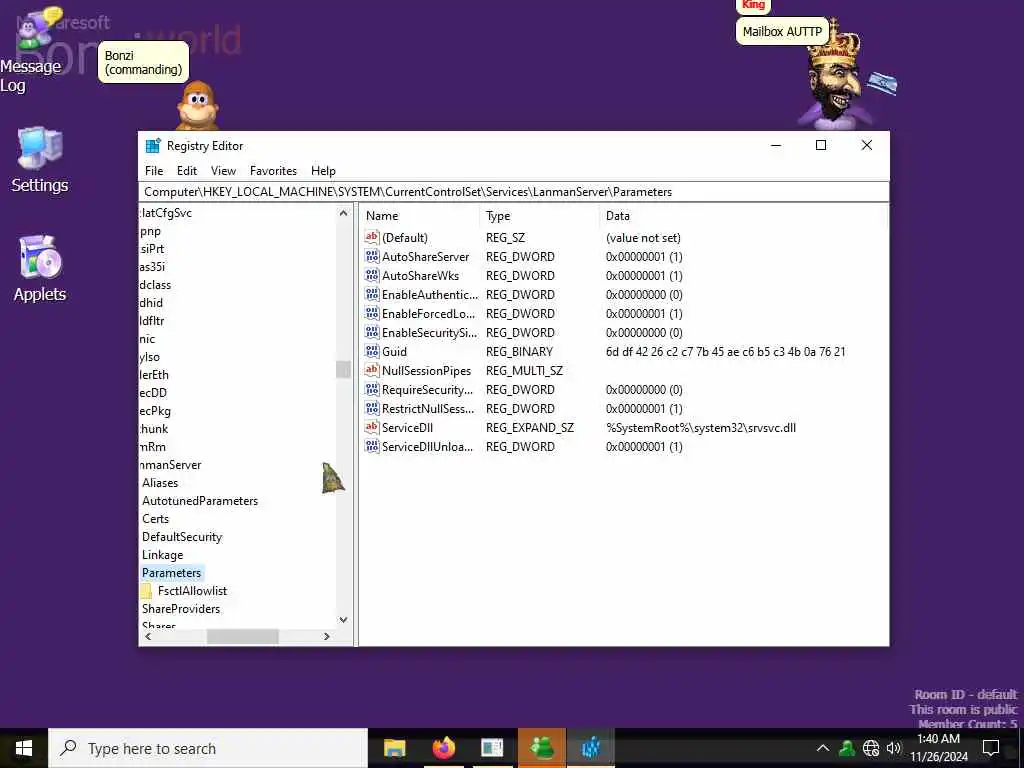The image size is (1024, 768).
Task: Select the EnableForcedLo... value row
Action: (624, 313)
